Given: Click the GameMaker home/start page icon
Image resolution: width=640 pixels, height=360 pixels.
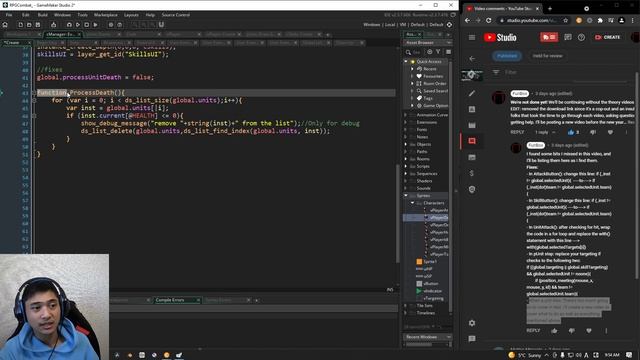Looking at the screenshot, I should [x=5, y=25].
